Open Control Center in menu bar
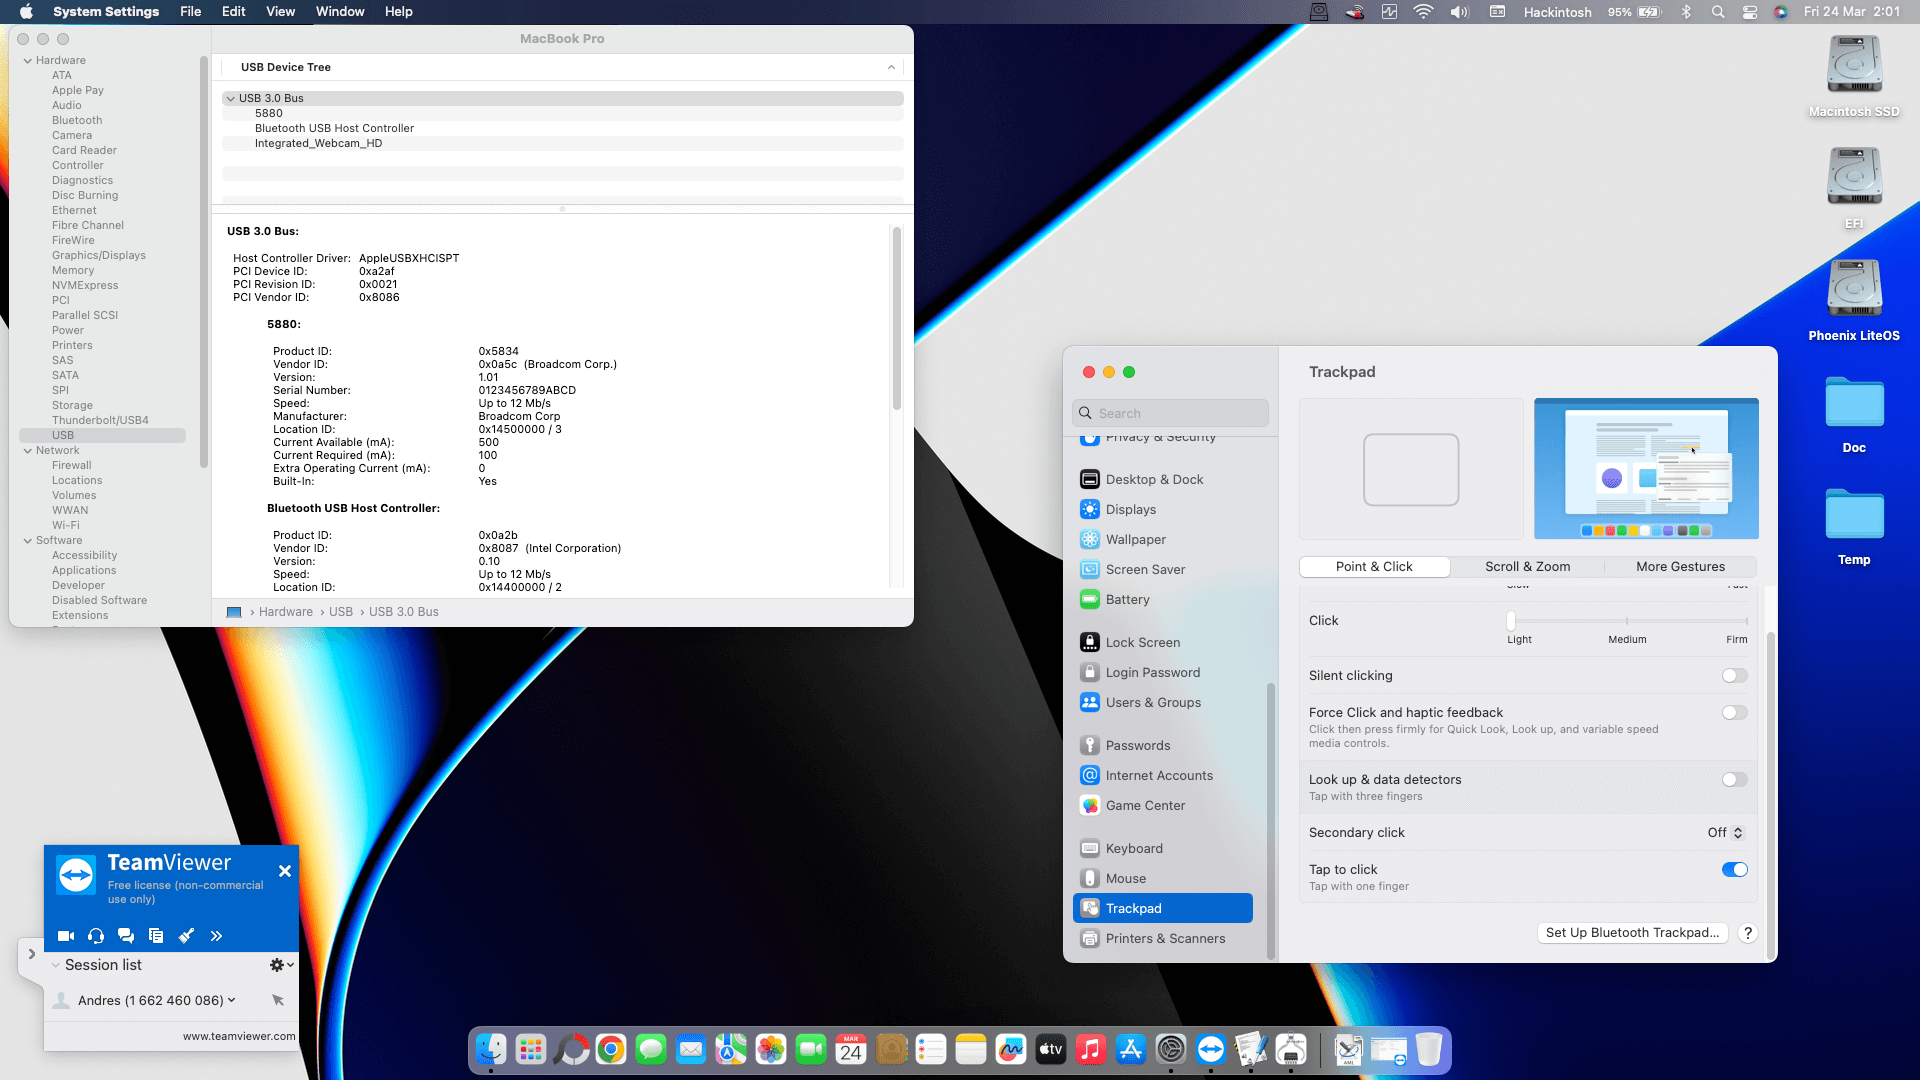 tap(1750, 12)
